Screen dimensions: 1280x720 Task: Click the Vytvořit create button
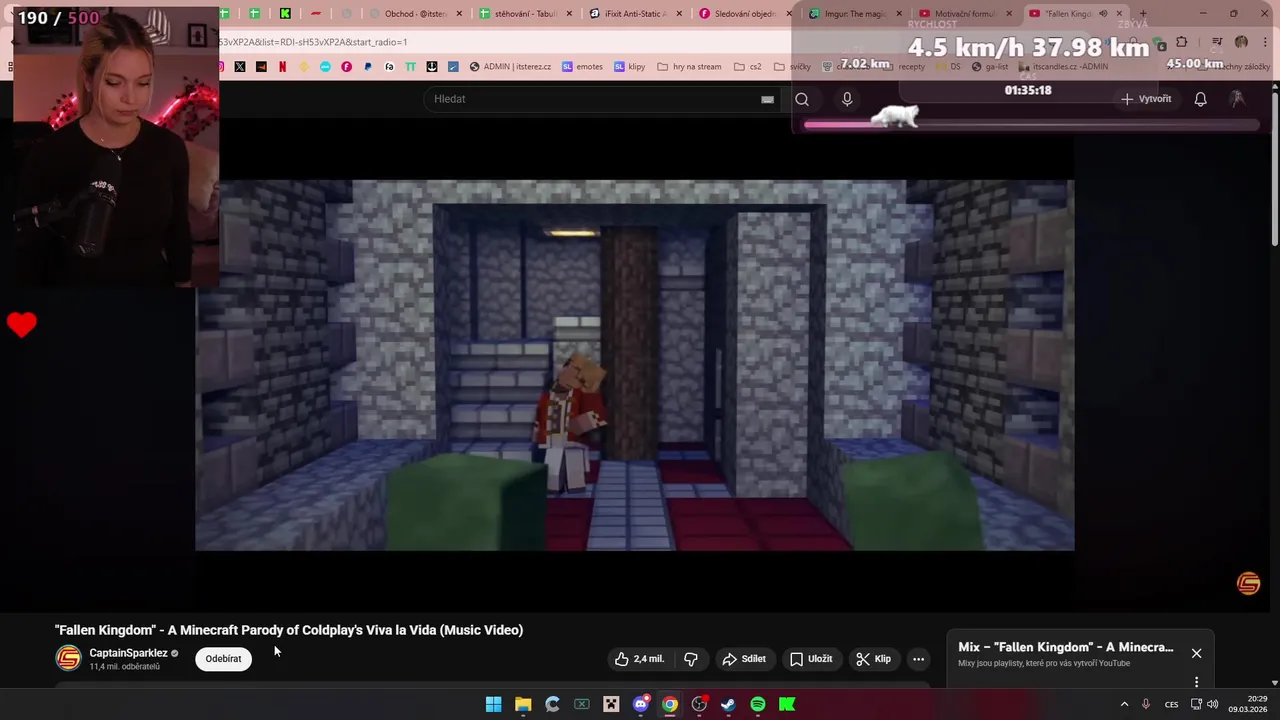(x=1146, y=99)
